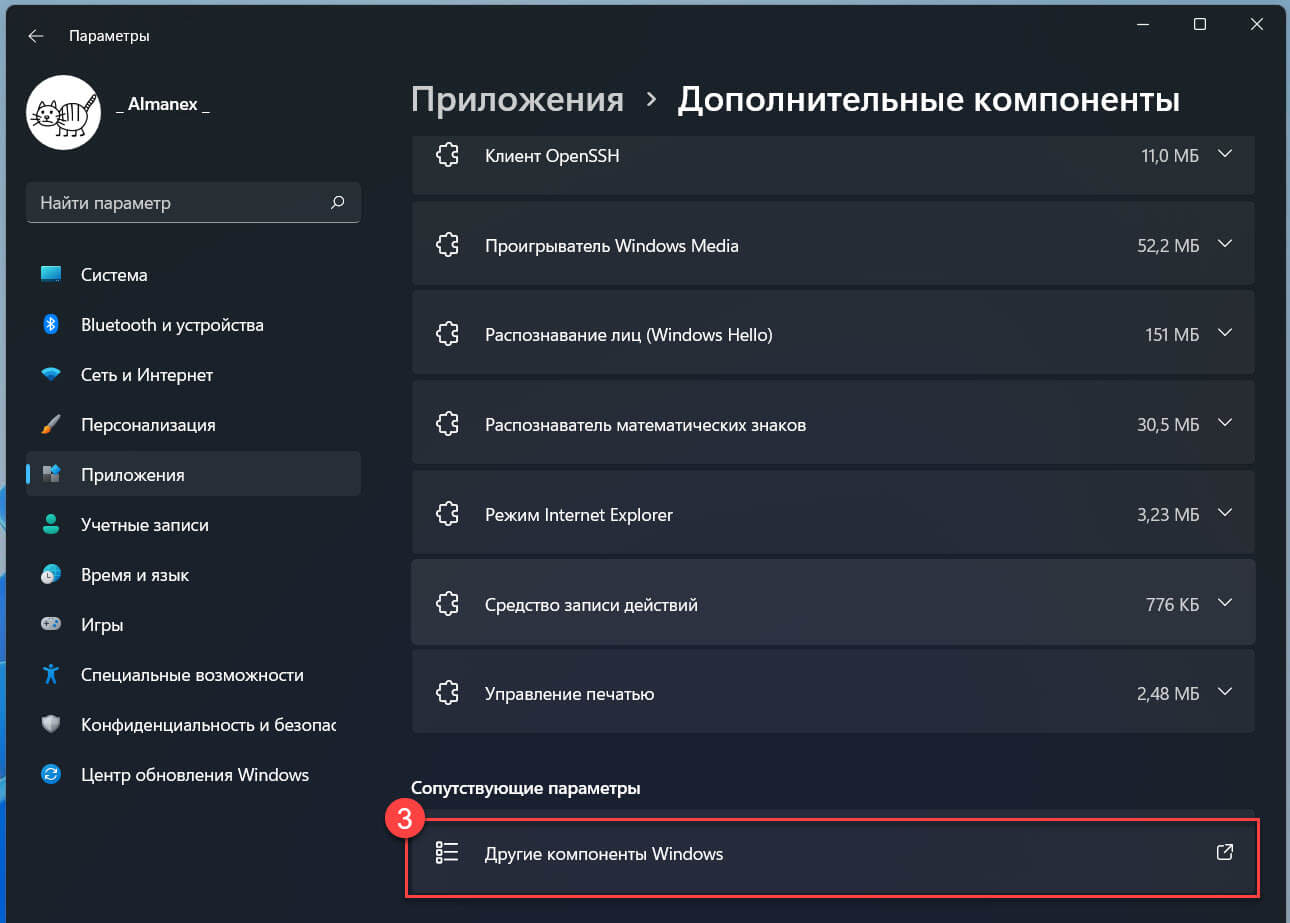
Task: Click the Система monitor icon
Action: click(51, 274)
